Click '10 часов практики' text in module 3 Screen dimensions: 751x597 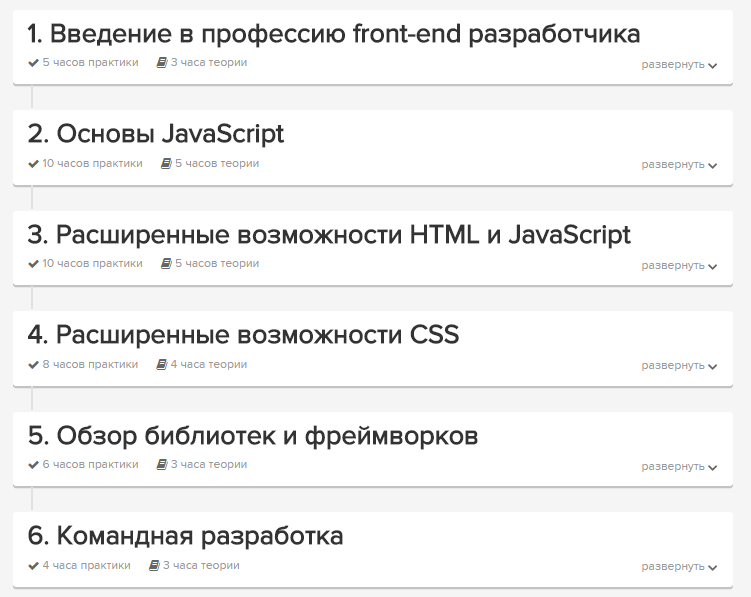coord(92,264)
